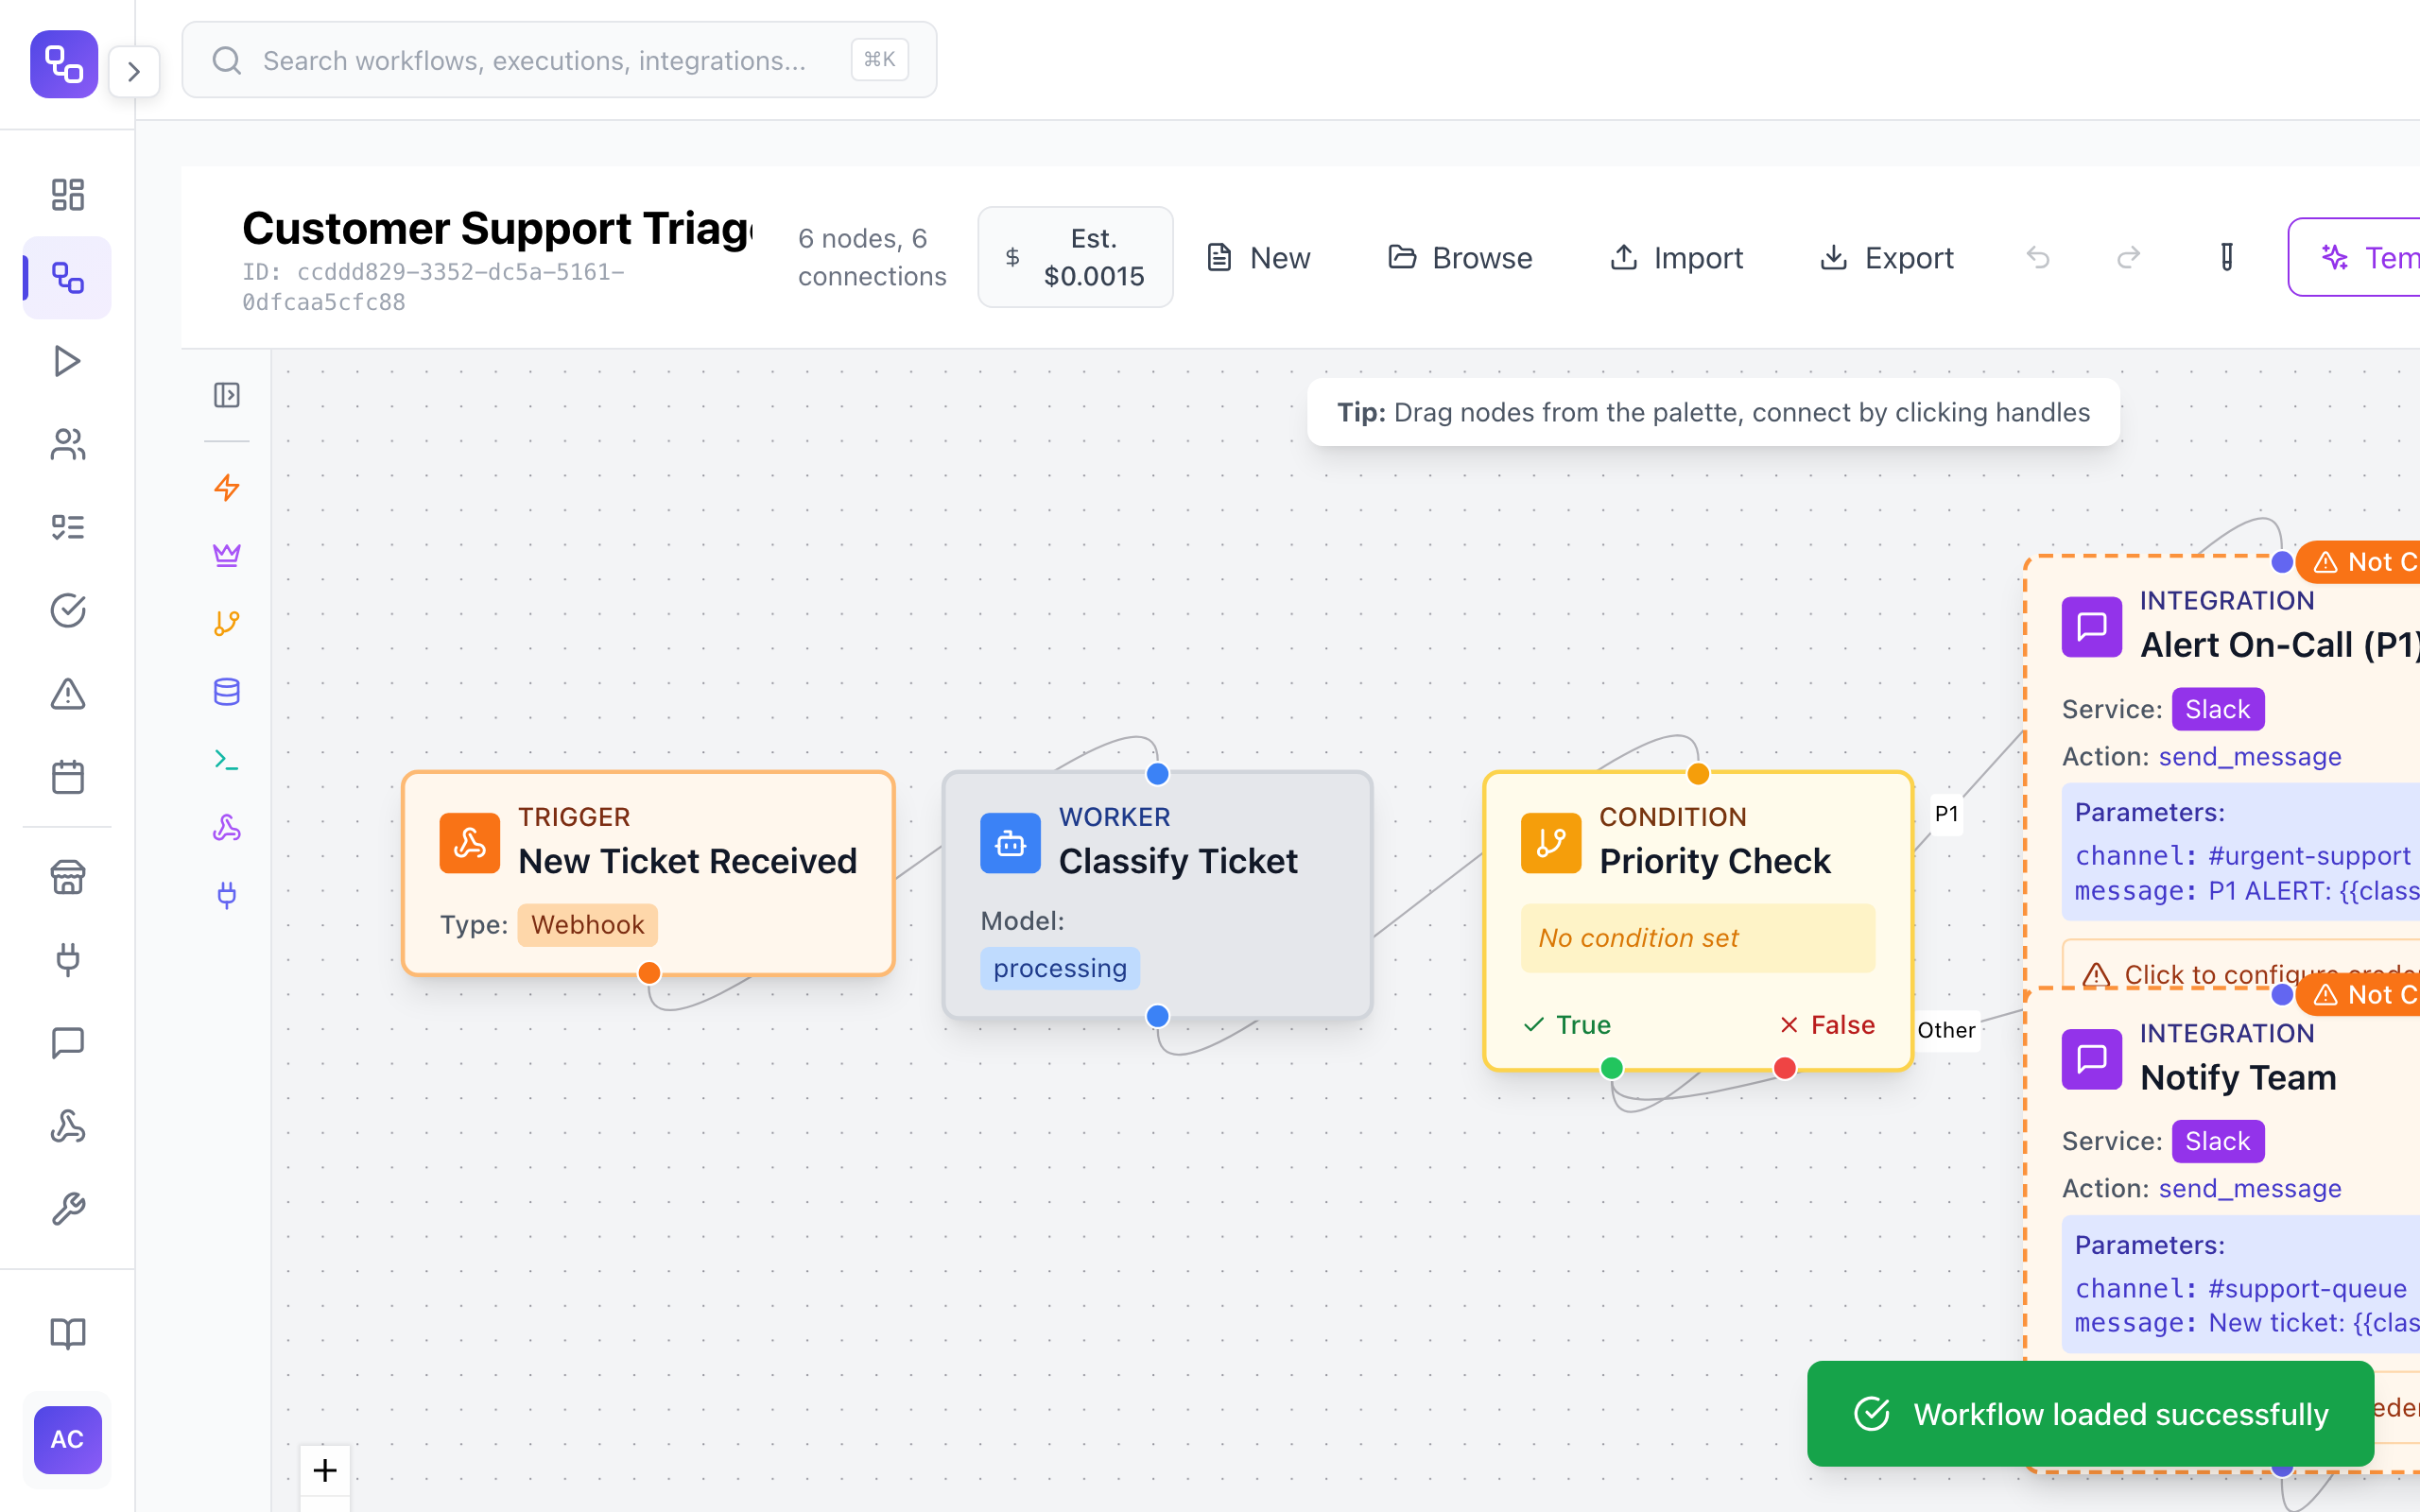Click Import in the top toolbar
The width and height of the screenshot is (2420, 1512).
click(1676, 257)
